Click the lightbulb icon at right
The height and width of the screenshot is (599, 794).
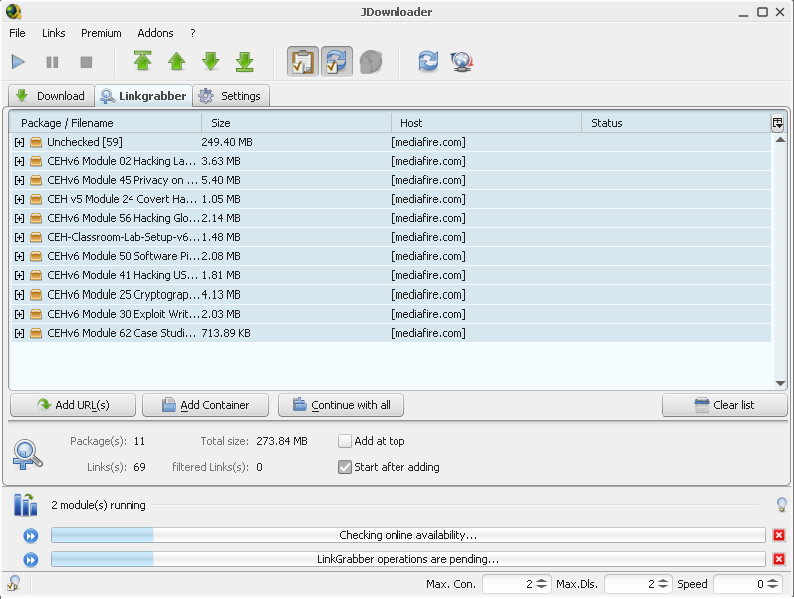point(782,504)
